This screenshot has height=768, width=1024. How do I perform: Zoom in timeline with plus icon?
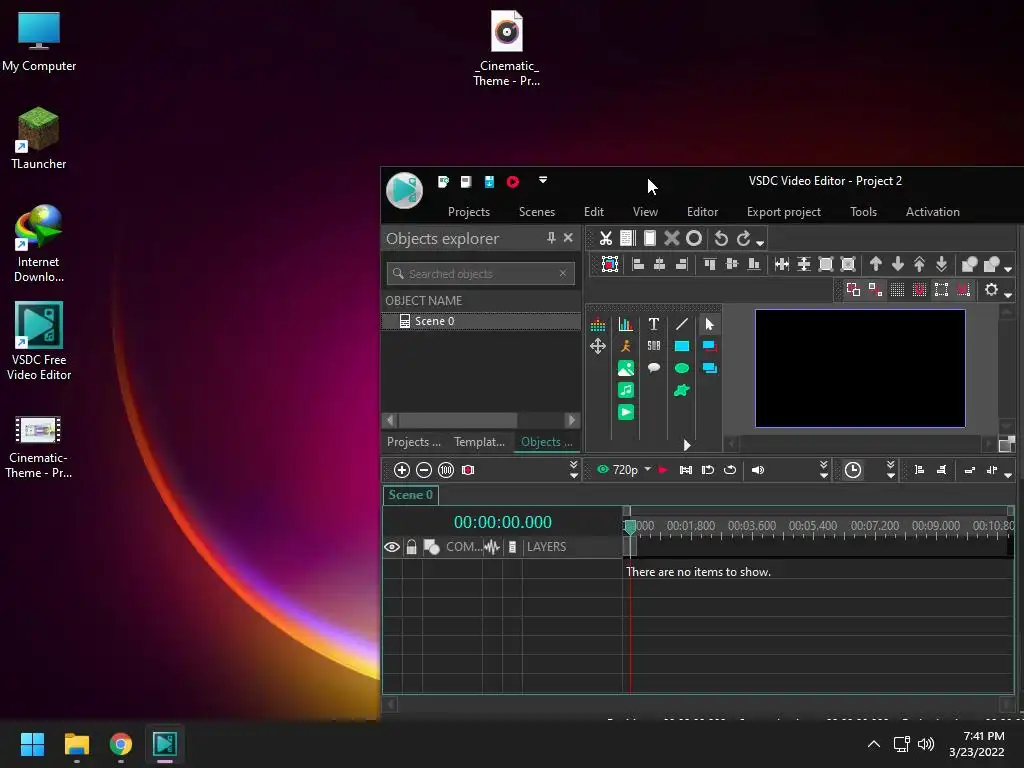pyautogui.click(x=402, y=470)
